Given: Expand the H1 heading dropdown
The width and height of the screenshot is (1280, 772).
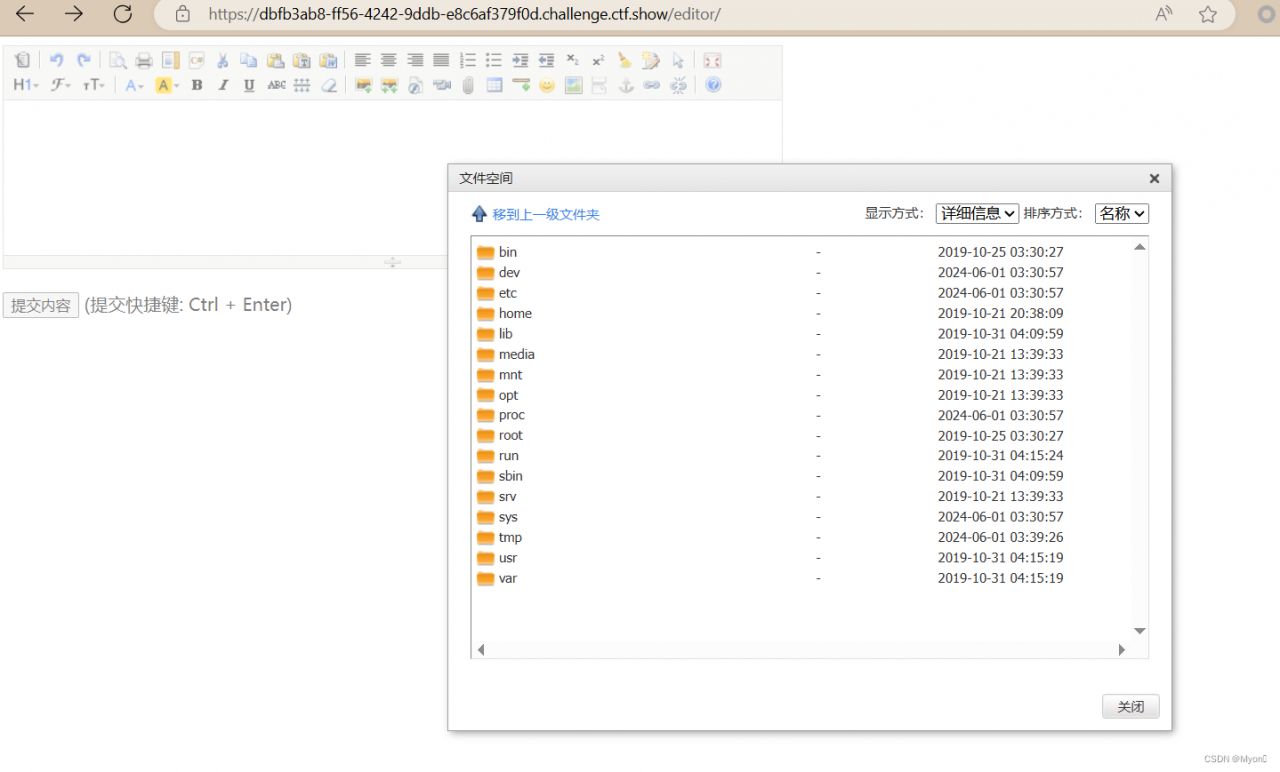Looking at the screenshot, I should [25, 85].
